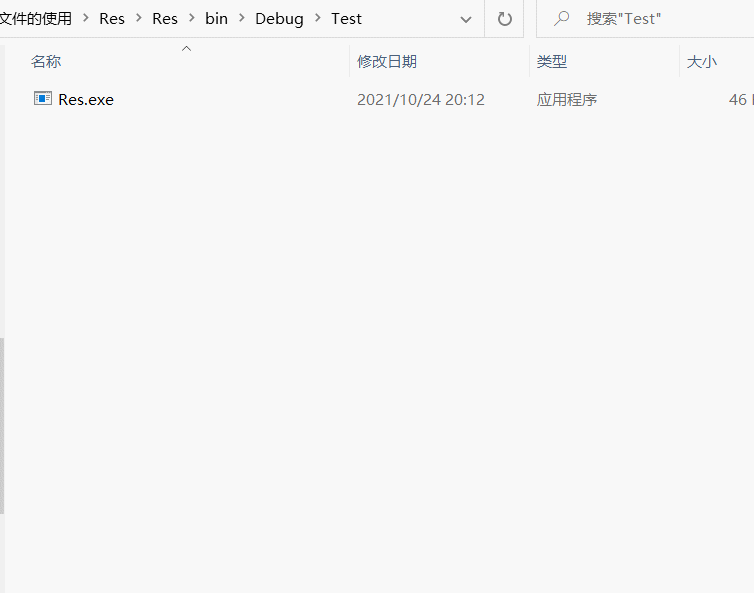Click the Test breadcrumb in the address bar
754x593 pixels.
pos(346,19)
